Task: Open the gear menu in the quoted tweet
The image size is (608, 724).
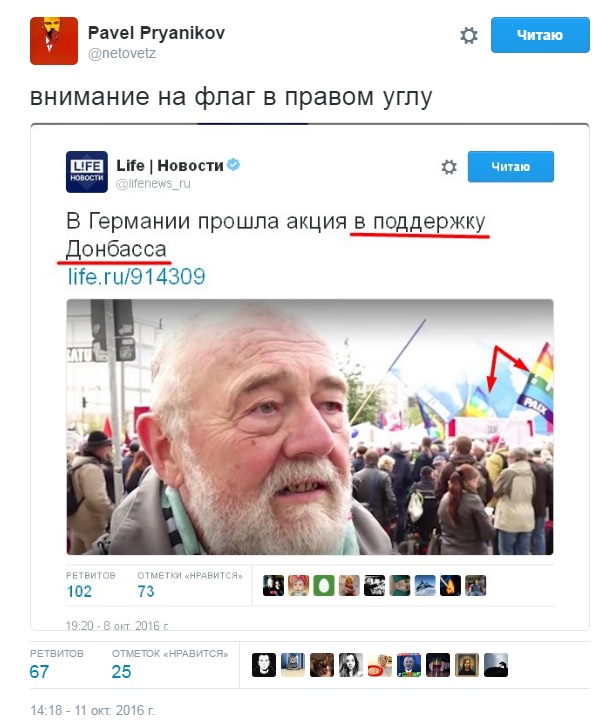Action: tap(449, 167)
